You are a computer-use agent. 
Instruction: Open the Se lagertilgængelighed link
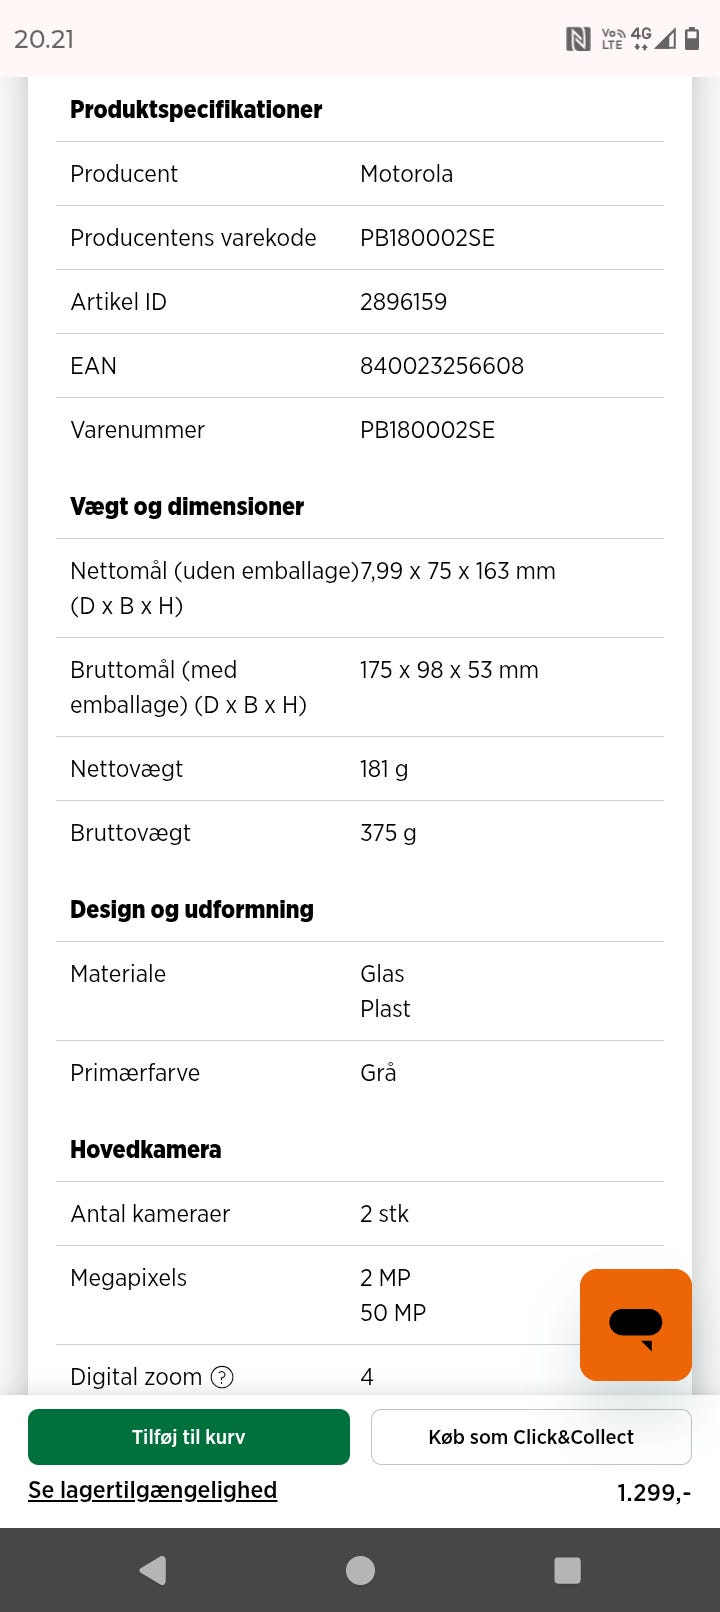coord(152,1490)
